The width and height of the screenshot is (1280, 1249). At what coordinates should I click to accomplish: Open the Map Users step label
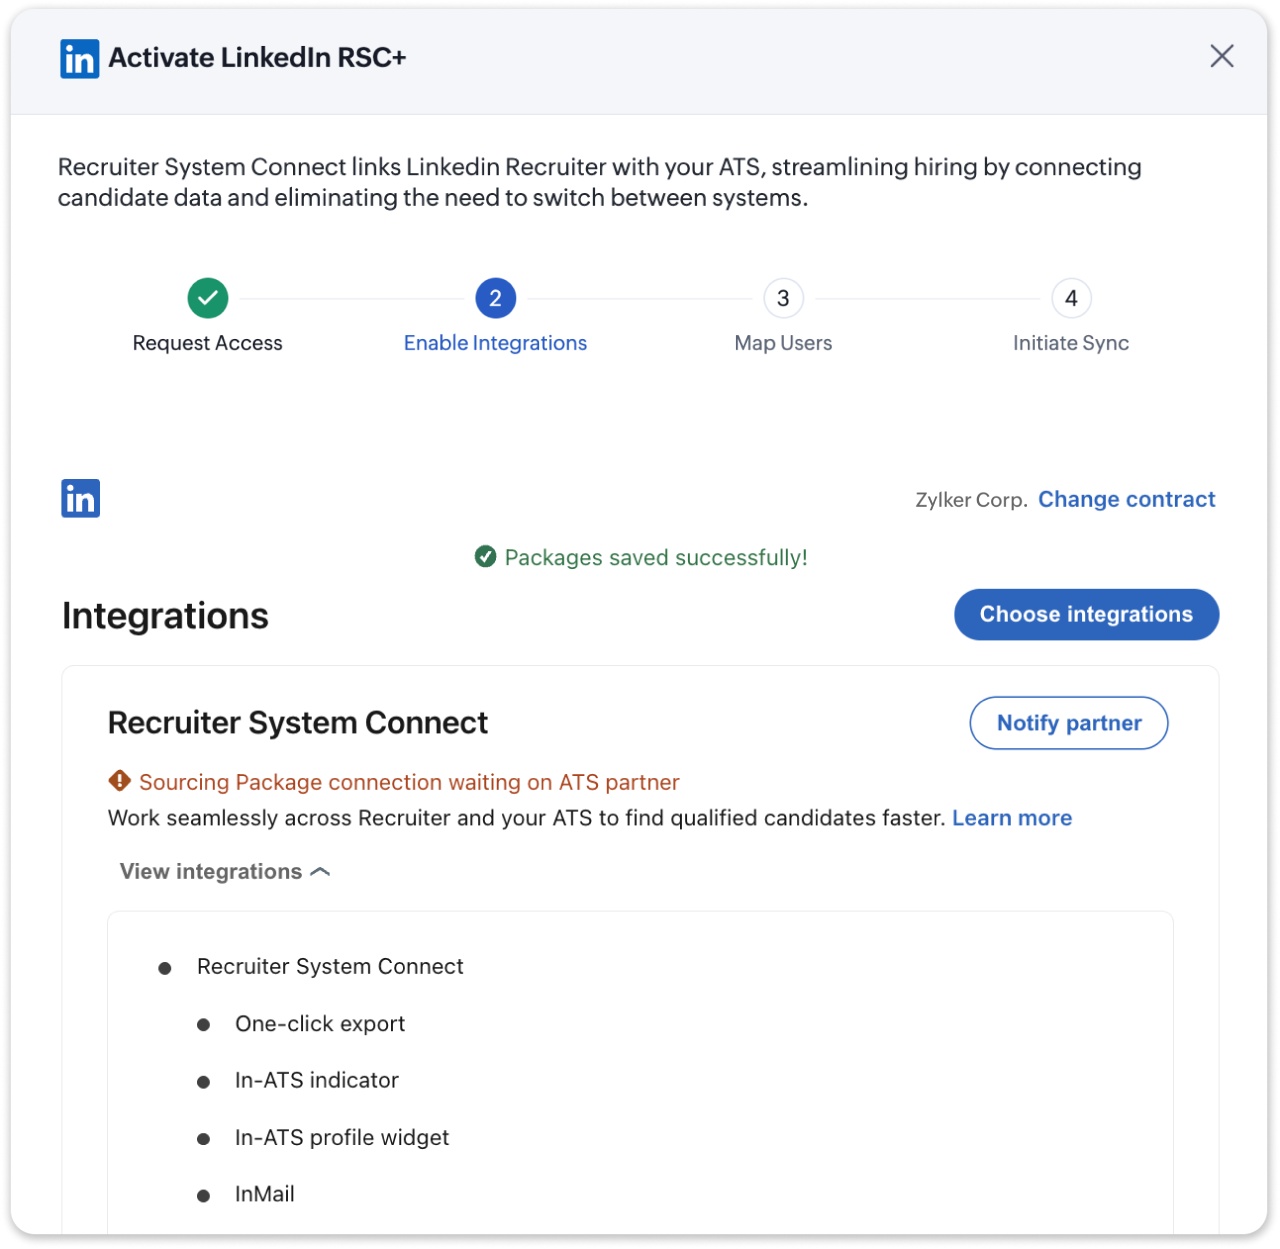(x=783, y=343)
